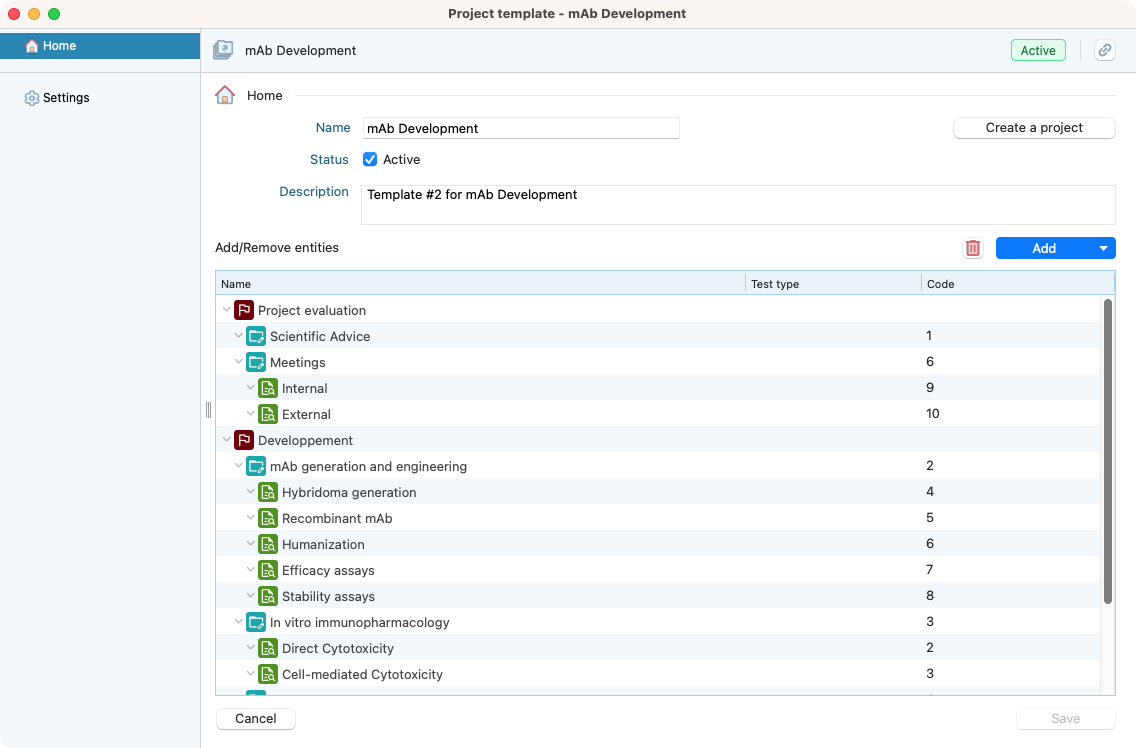This screenshot has height=748, width=1136.
Task: Click the Direct Cytotoxicity green icon
Action: pyautogui.click(x=268, y=648)
